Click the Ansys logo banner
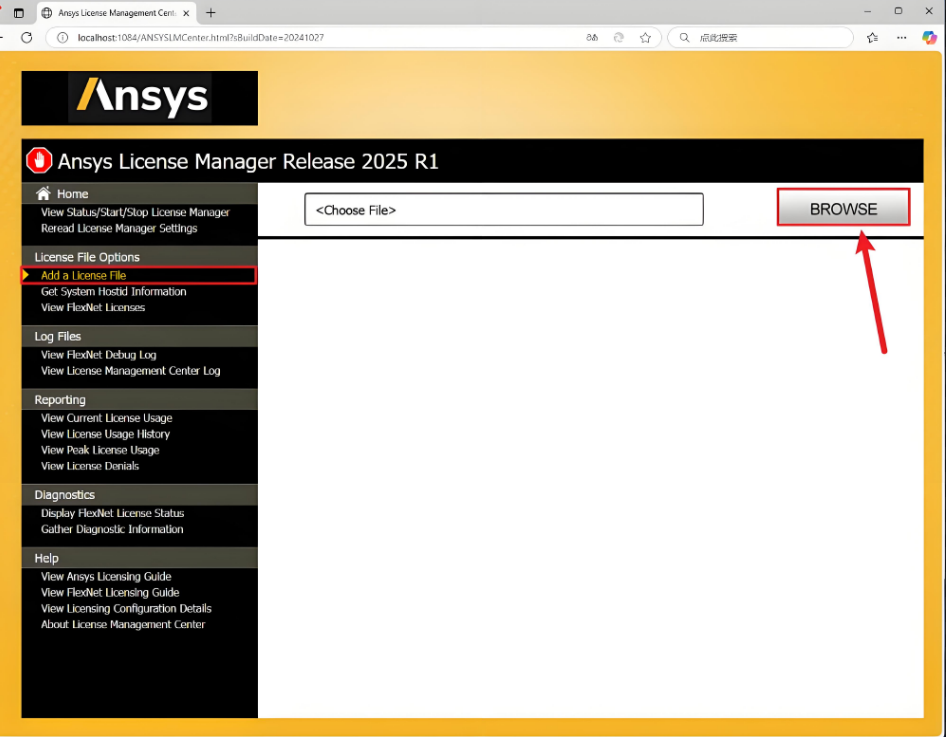This screenshot has width=946, height=737. [139, 98]
